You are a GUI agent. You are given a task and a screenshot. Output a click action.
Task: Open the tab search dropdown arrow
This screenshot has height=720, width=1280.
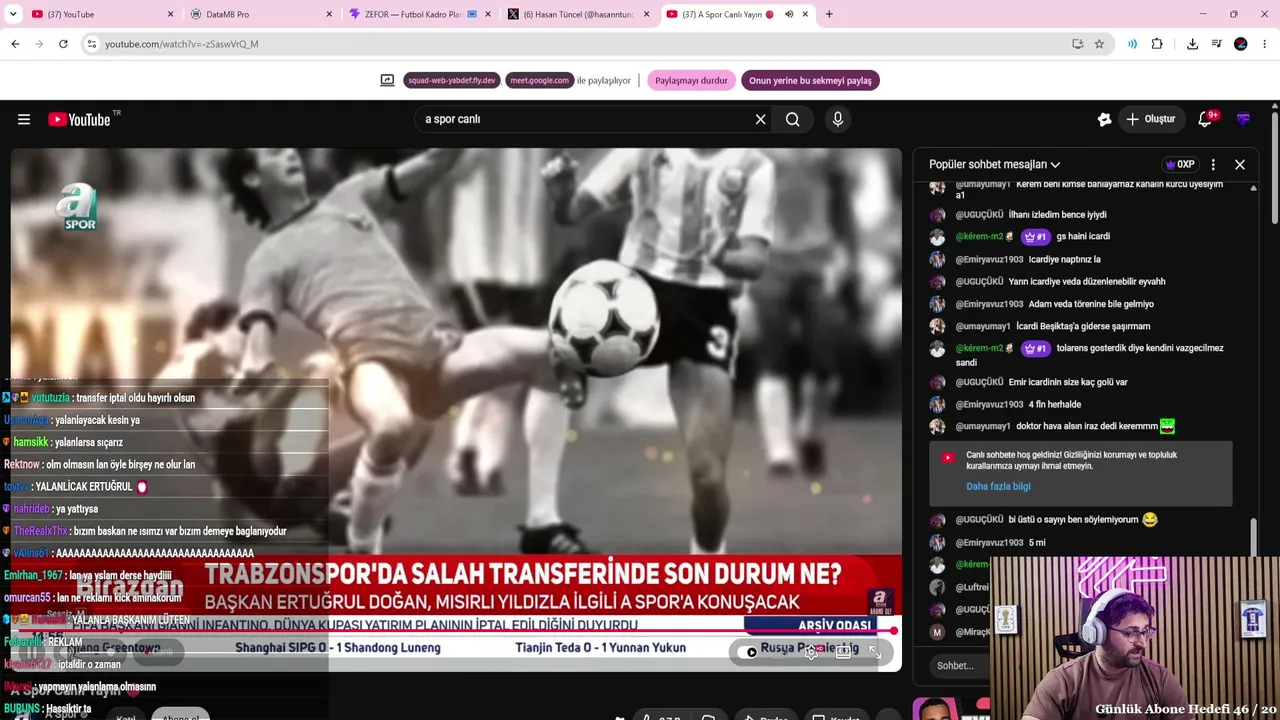tap(15, 14)
